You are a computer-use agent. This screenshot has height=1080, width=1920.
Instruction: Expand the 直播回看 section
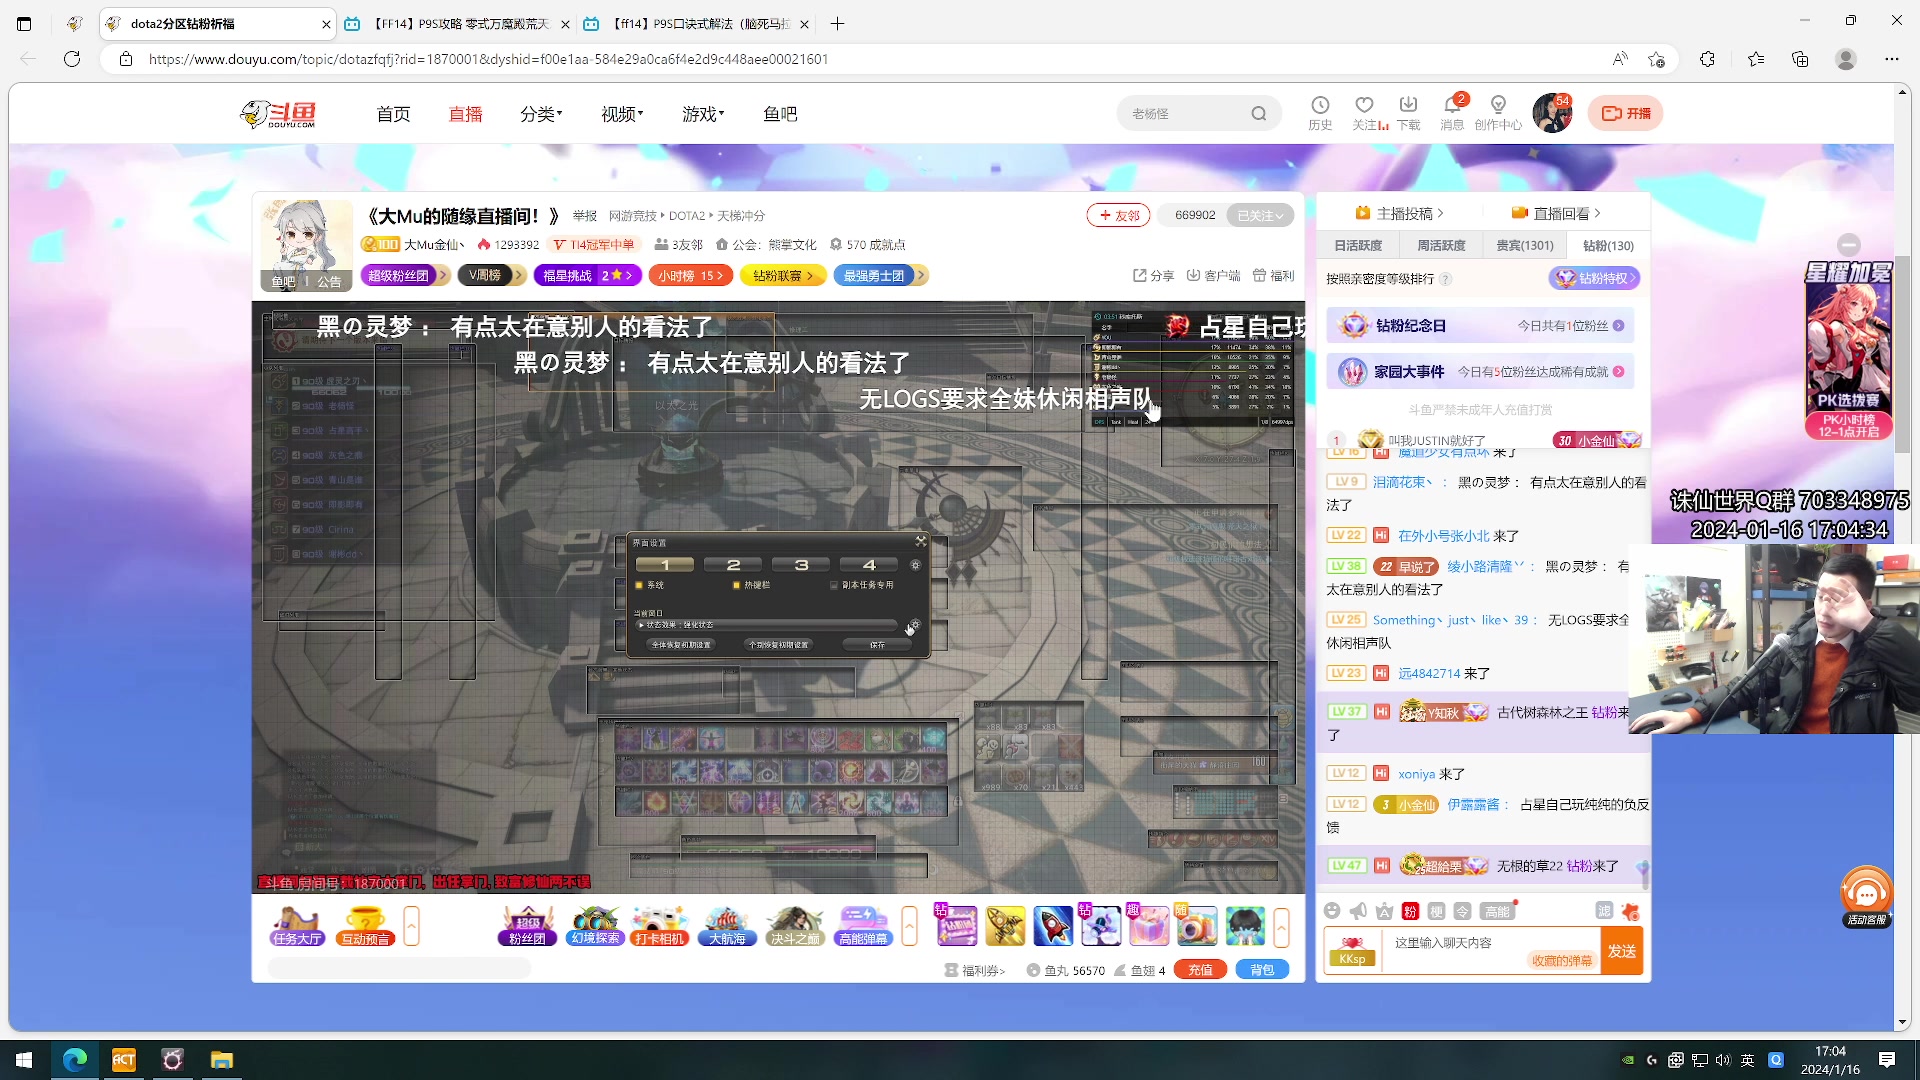1556,213
